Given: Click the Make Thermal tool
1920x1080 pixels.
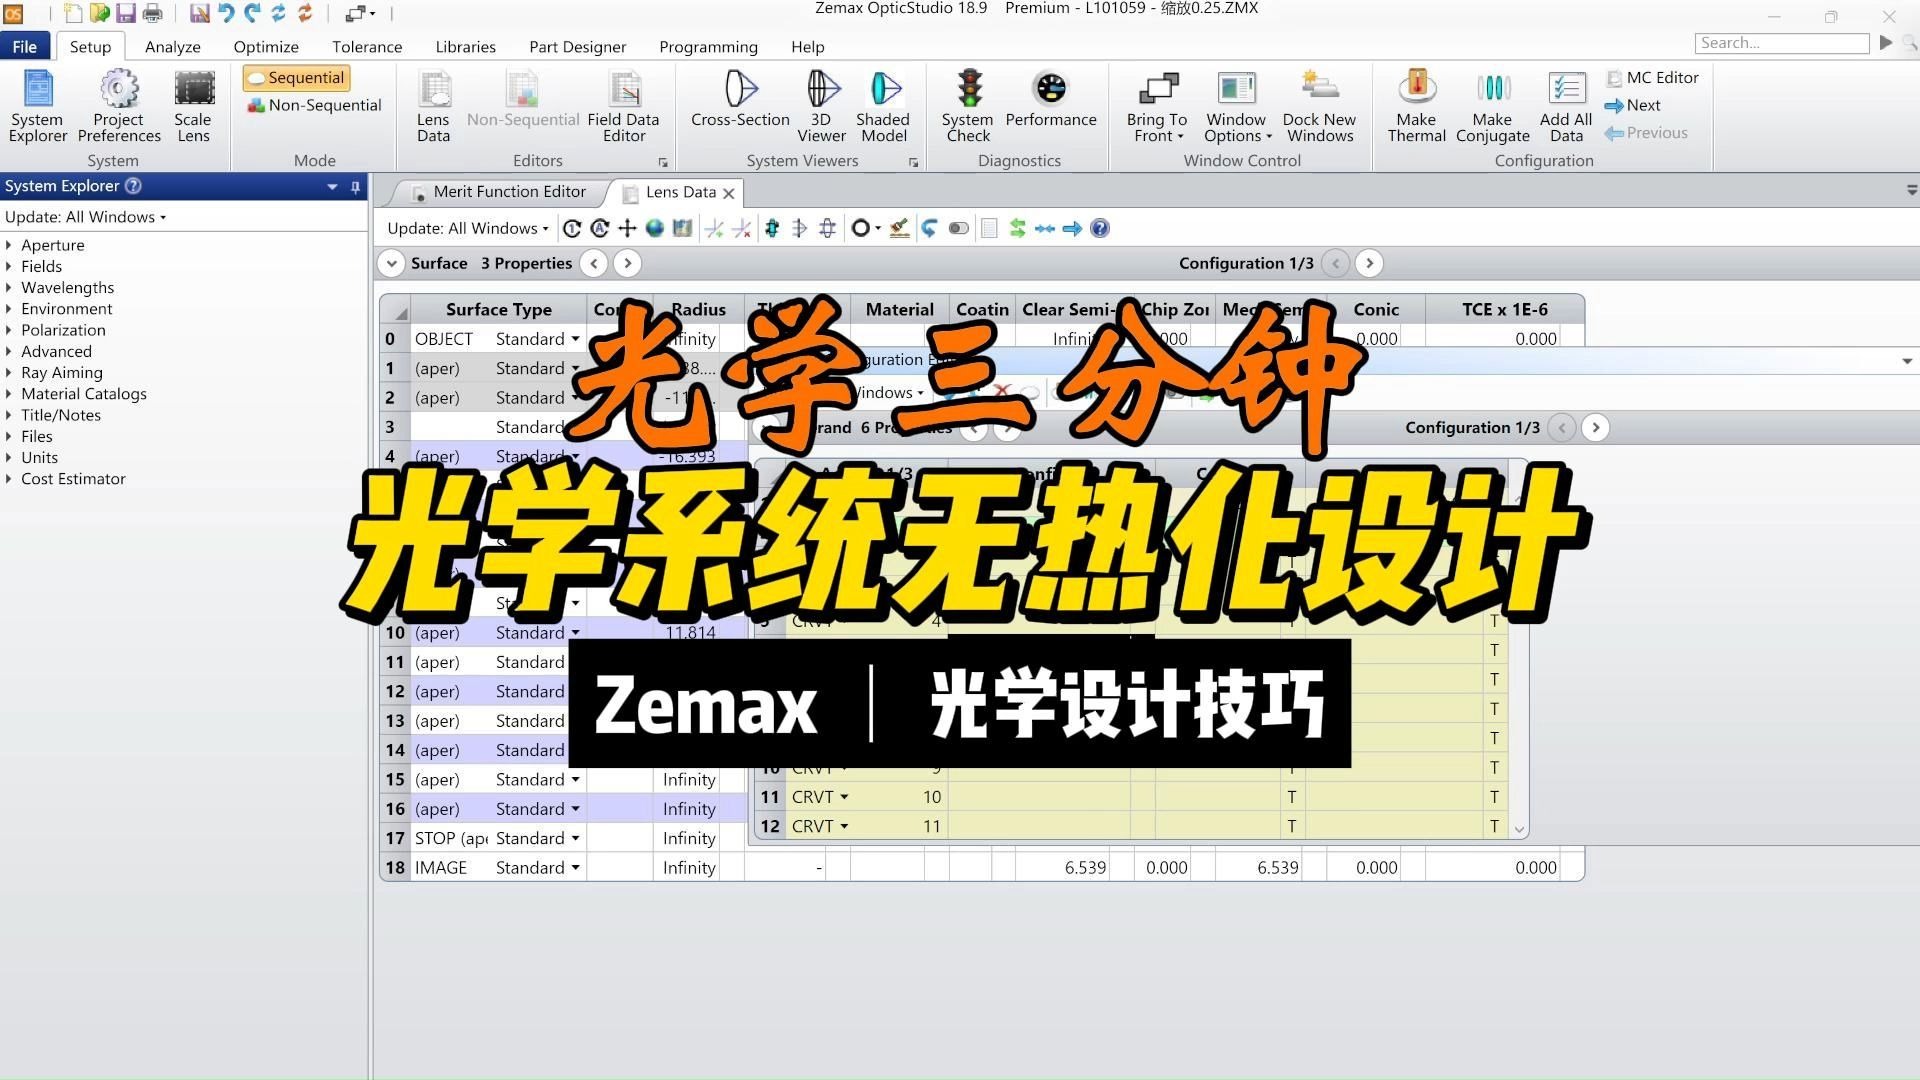Looking at the screenshot, I should pyautogui.click(x=1416, y=105).
